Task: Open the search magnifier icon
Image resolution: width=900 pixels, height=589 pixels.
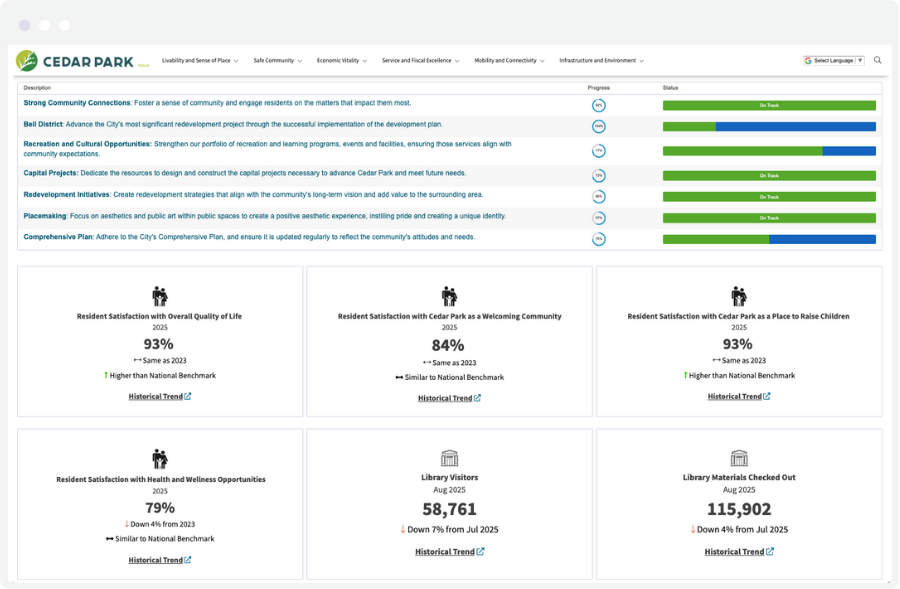Action: point(878,60)
